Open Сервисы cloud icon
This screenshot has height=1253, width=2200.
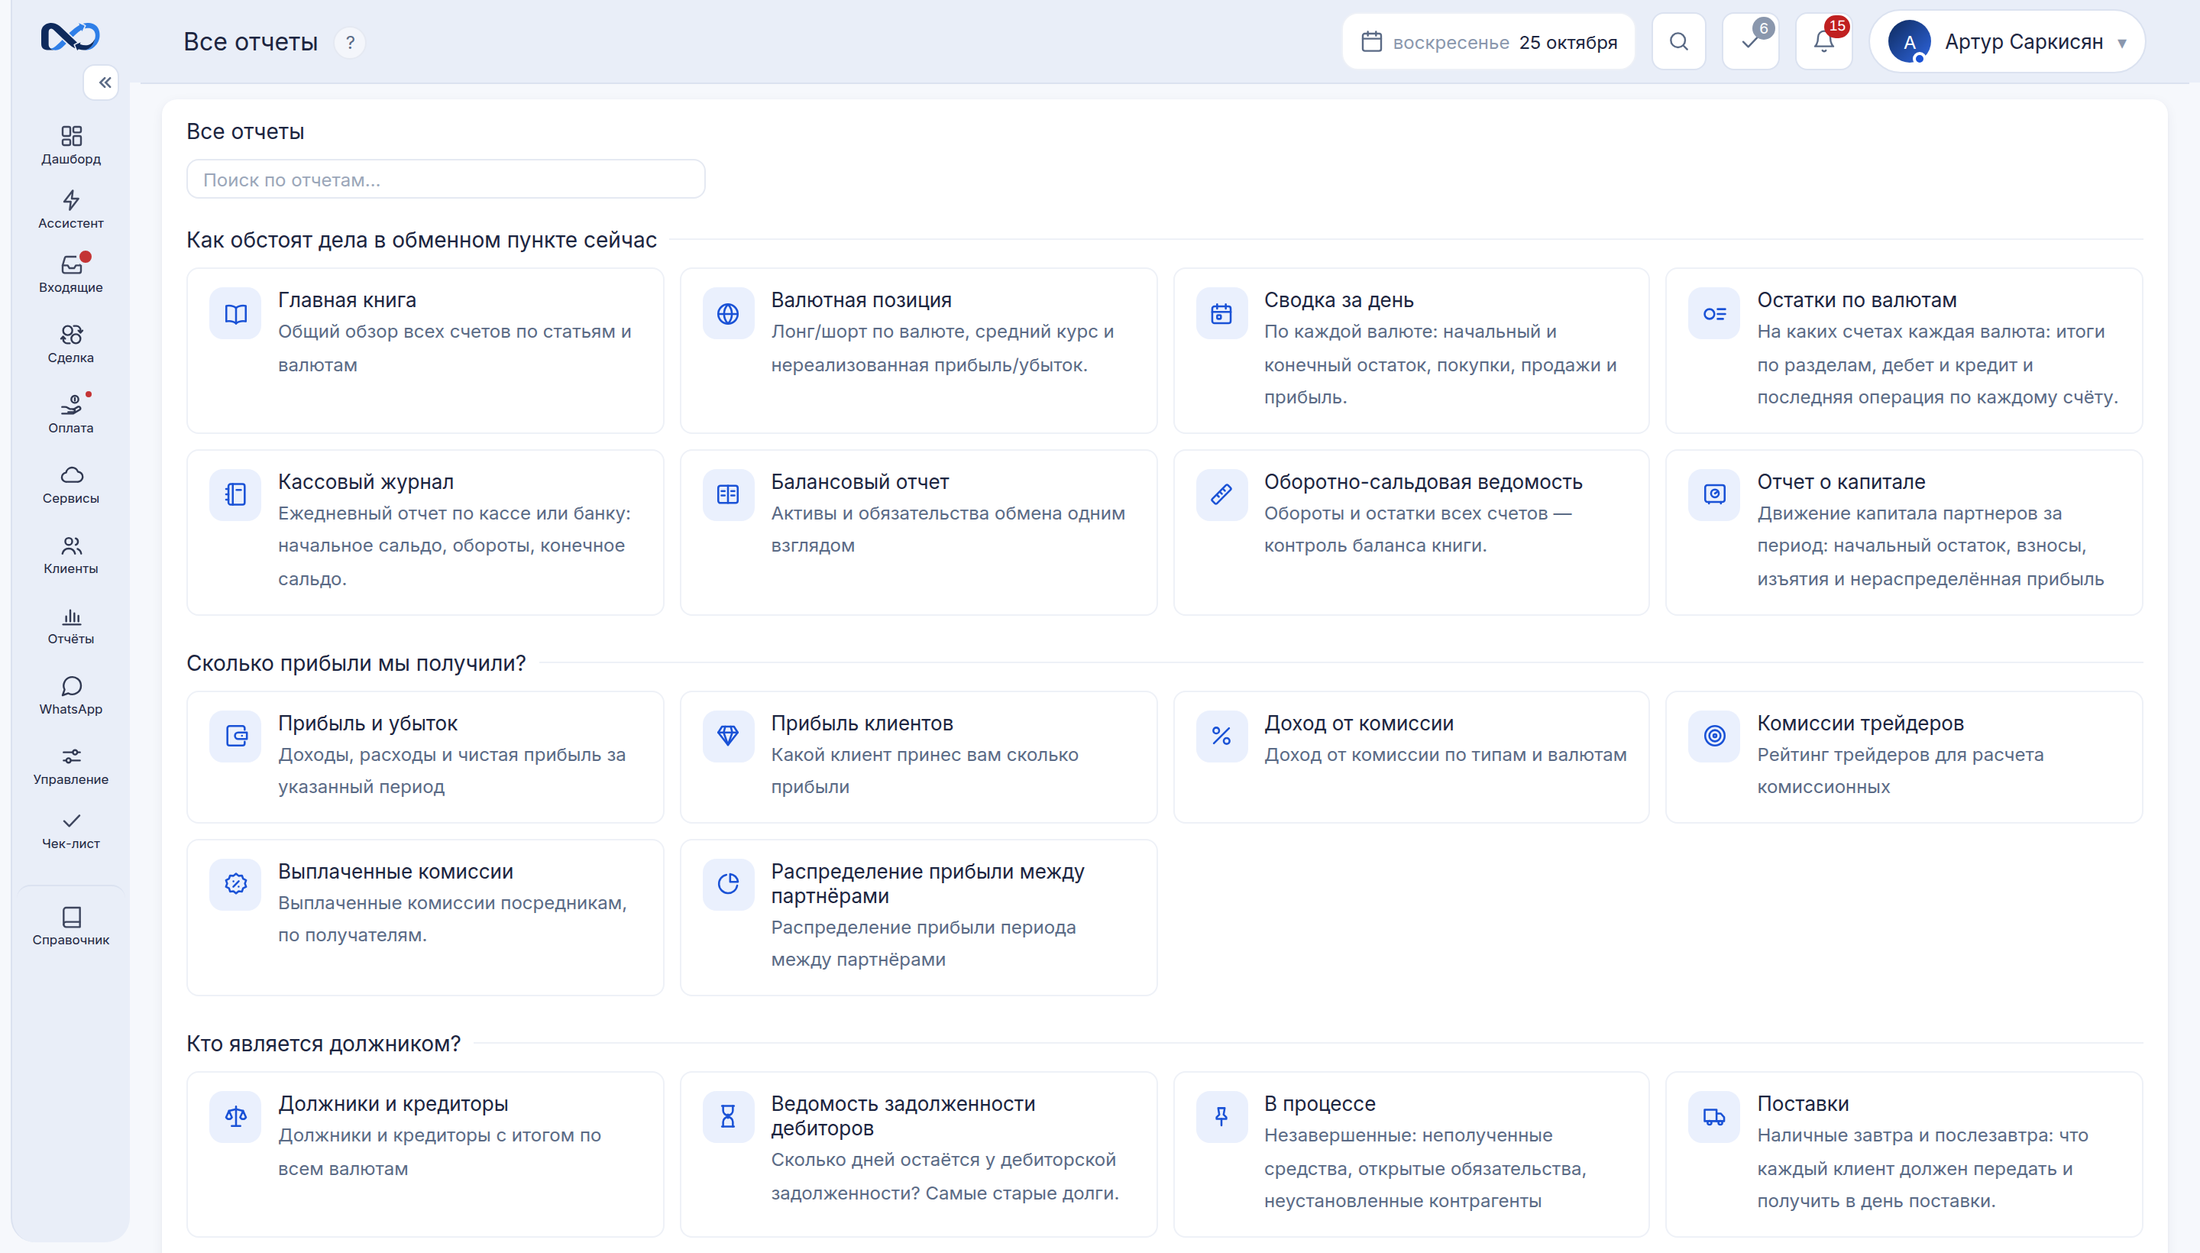pos(71,484)
